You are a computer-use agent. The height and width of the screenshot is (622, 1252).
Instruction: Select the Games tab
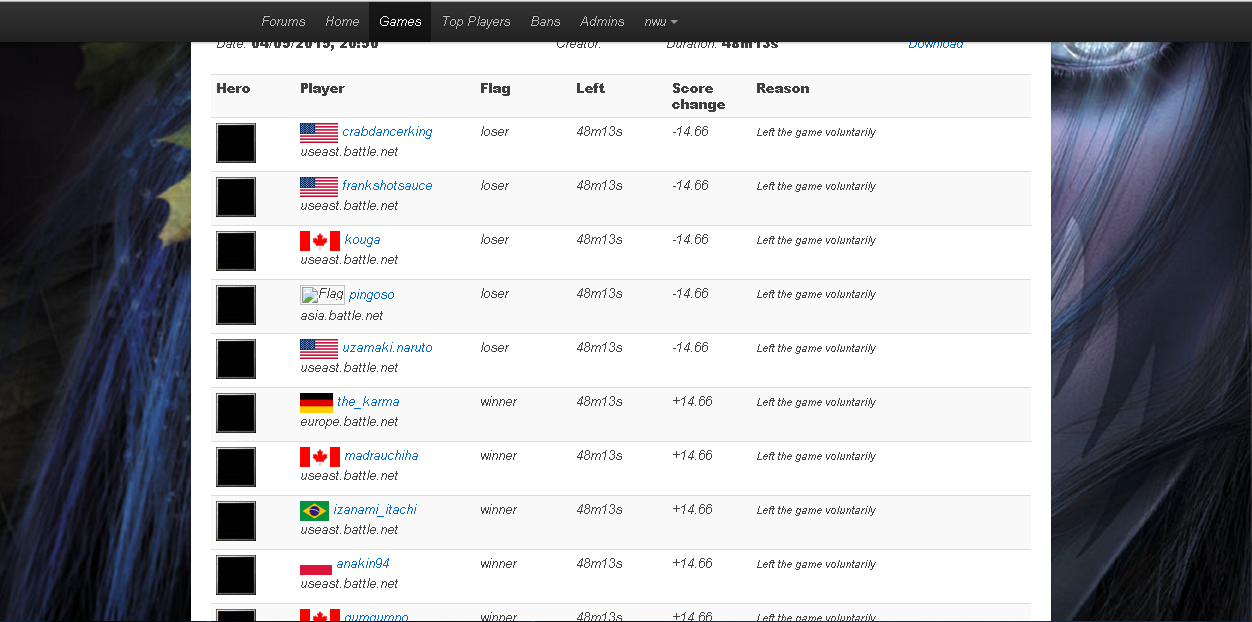click(x=400, y=21)
